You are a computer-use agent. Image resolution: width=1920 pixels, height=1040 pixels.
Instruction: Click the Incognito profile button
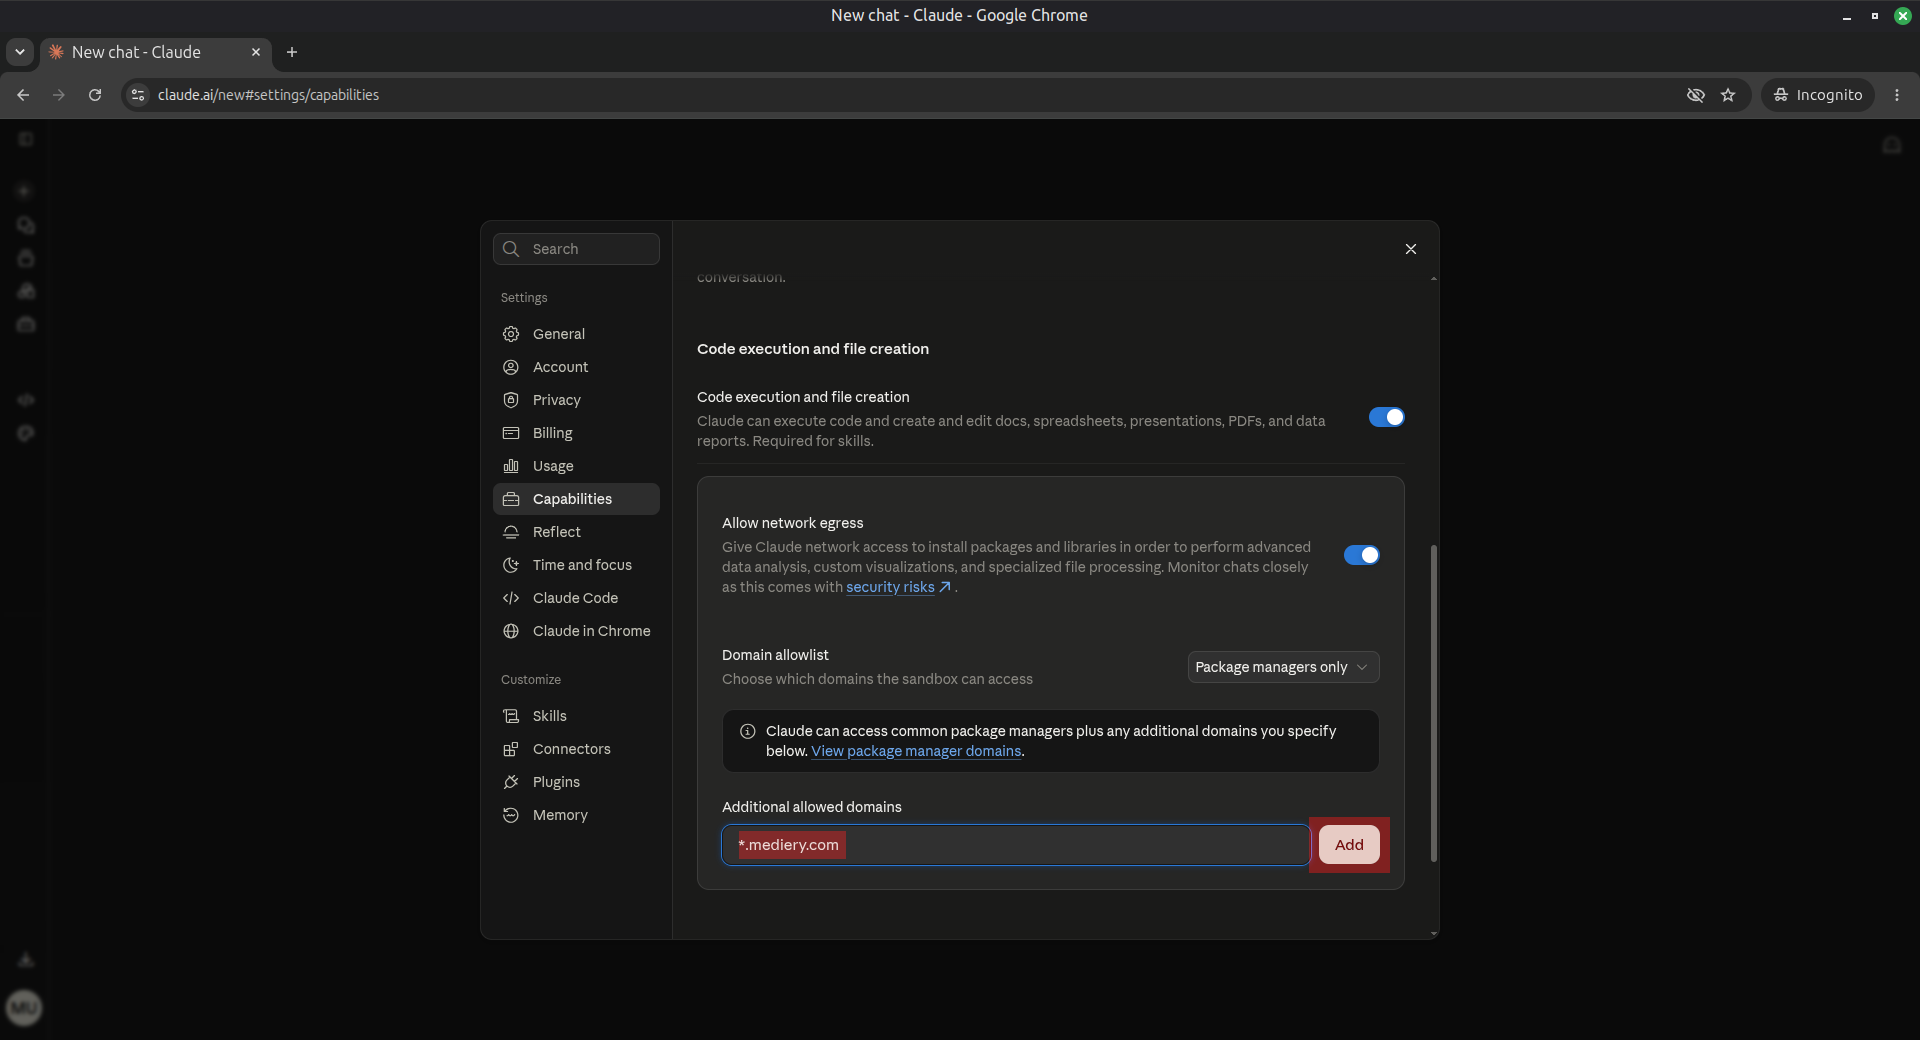click(x=1817, y=95)
